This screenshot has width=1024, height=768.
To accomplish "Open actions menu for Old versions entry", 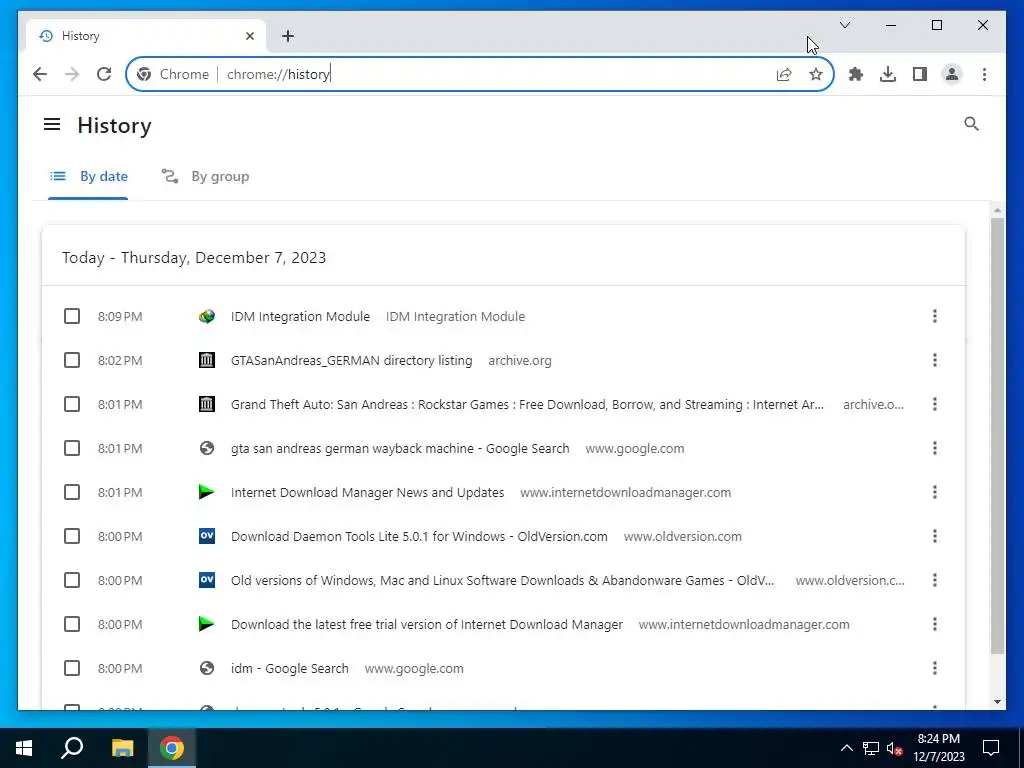I will pos(935,580).
